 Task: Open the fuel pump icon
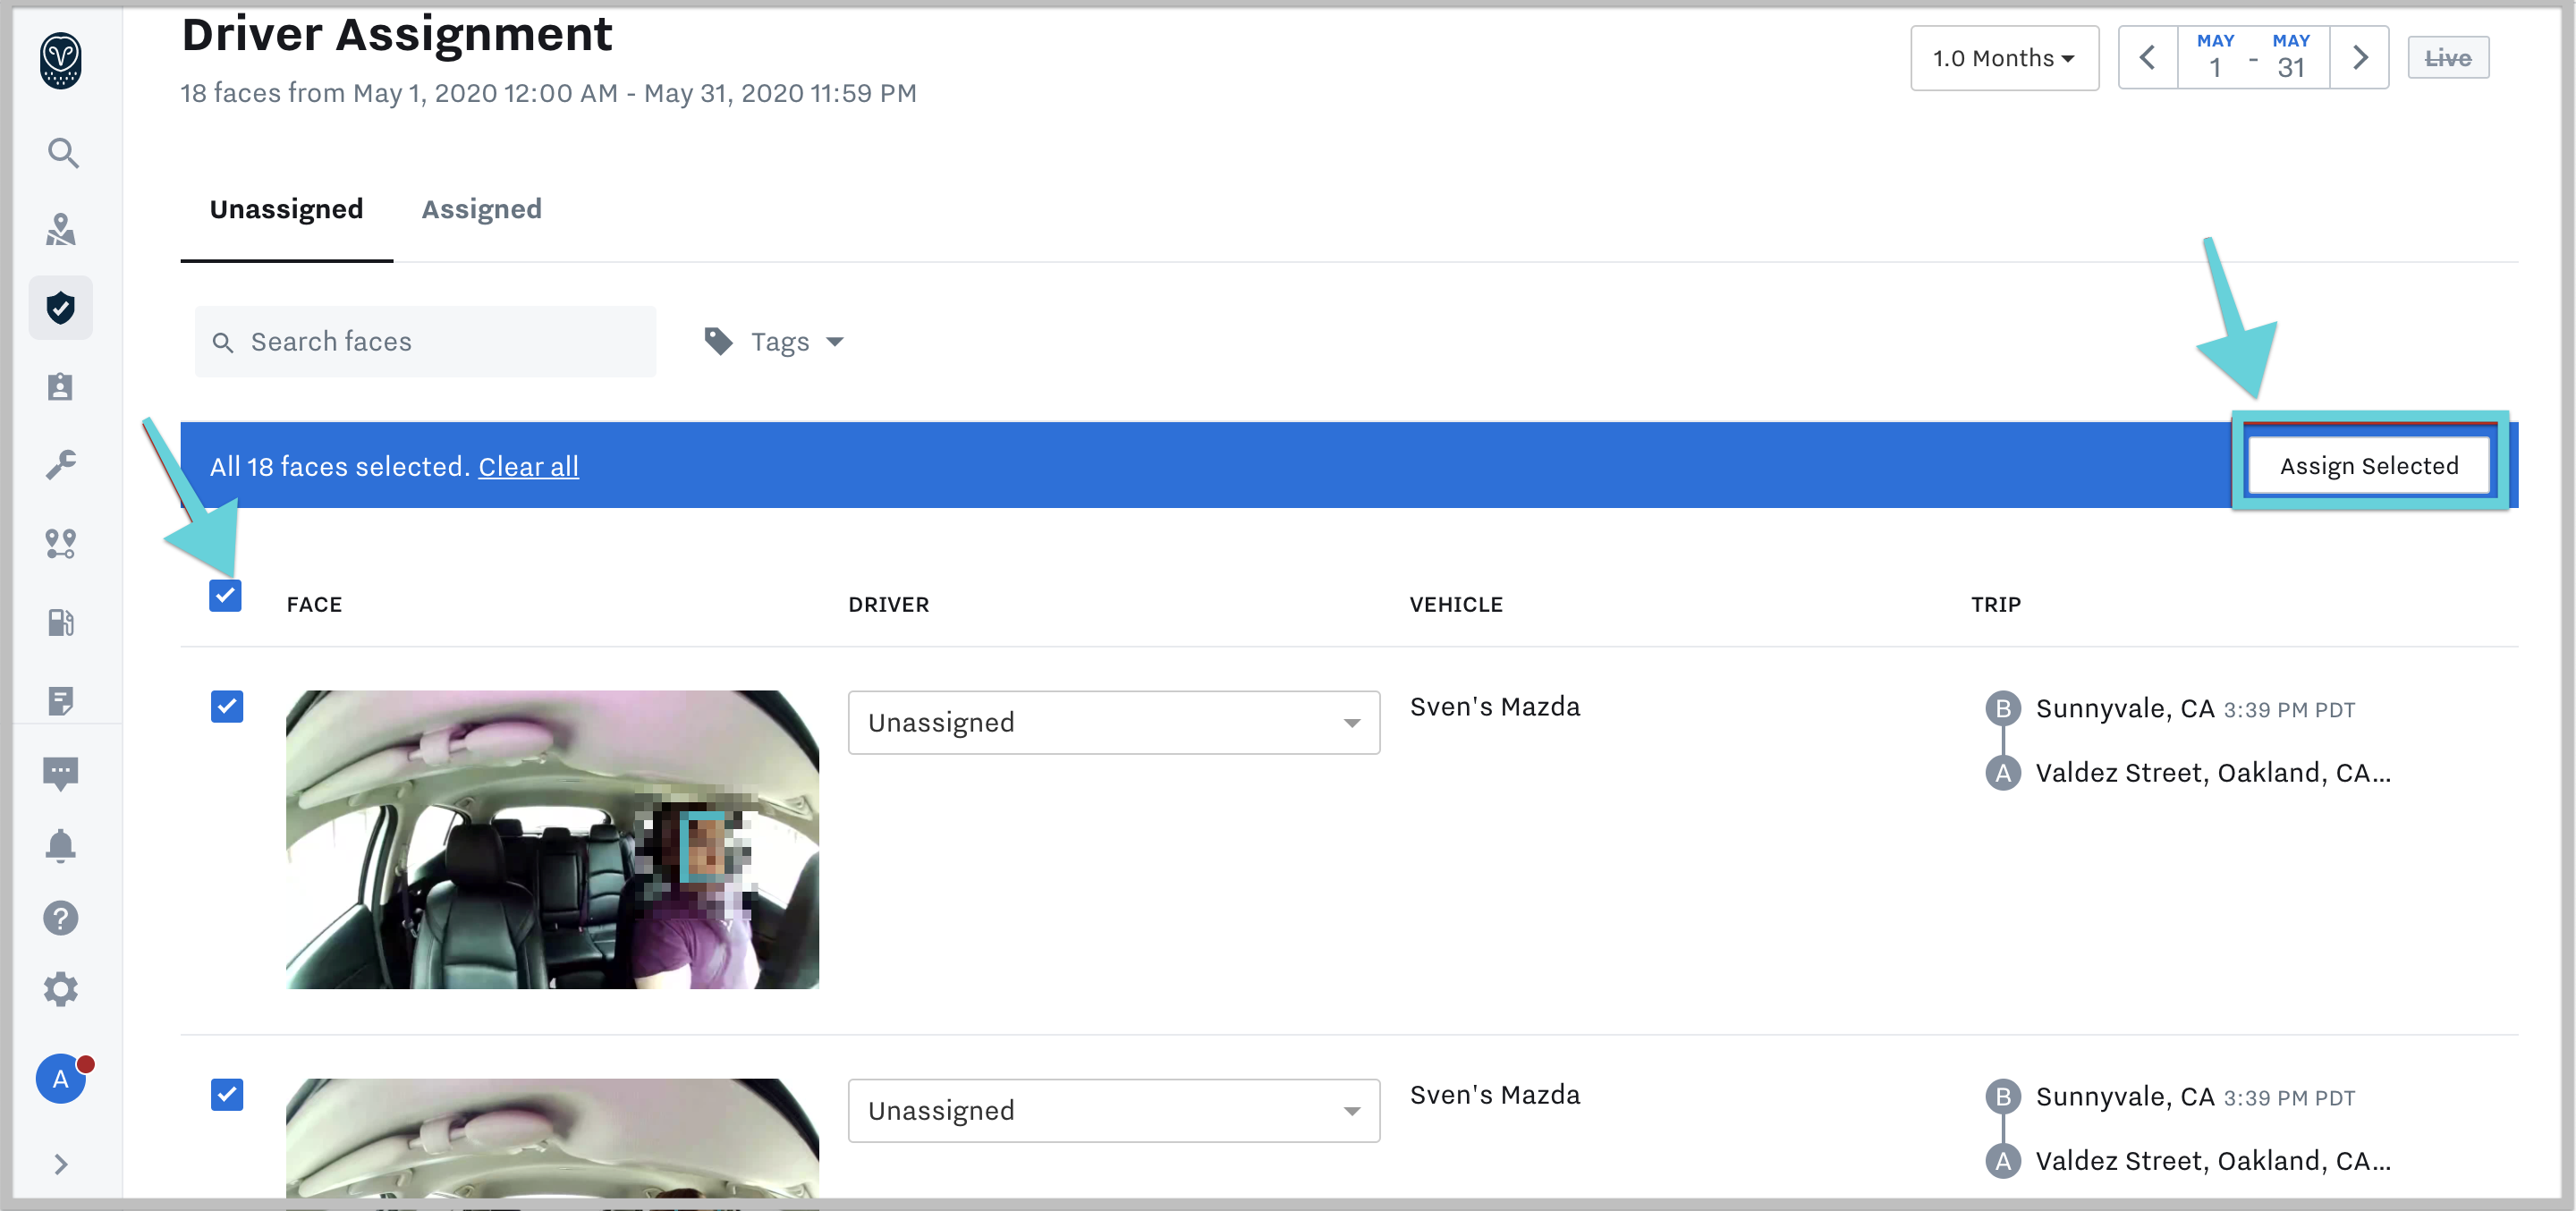(61, 622)
